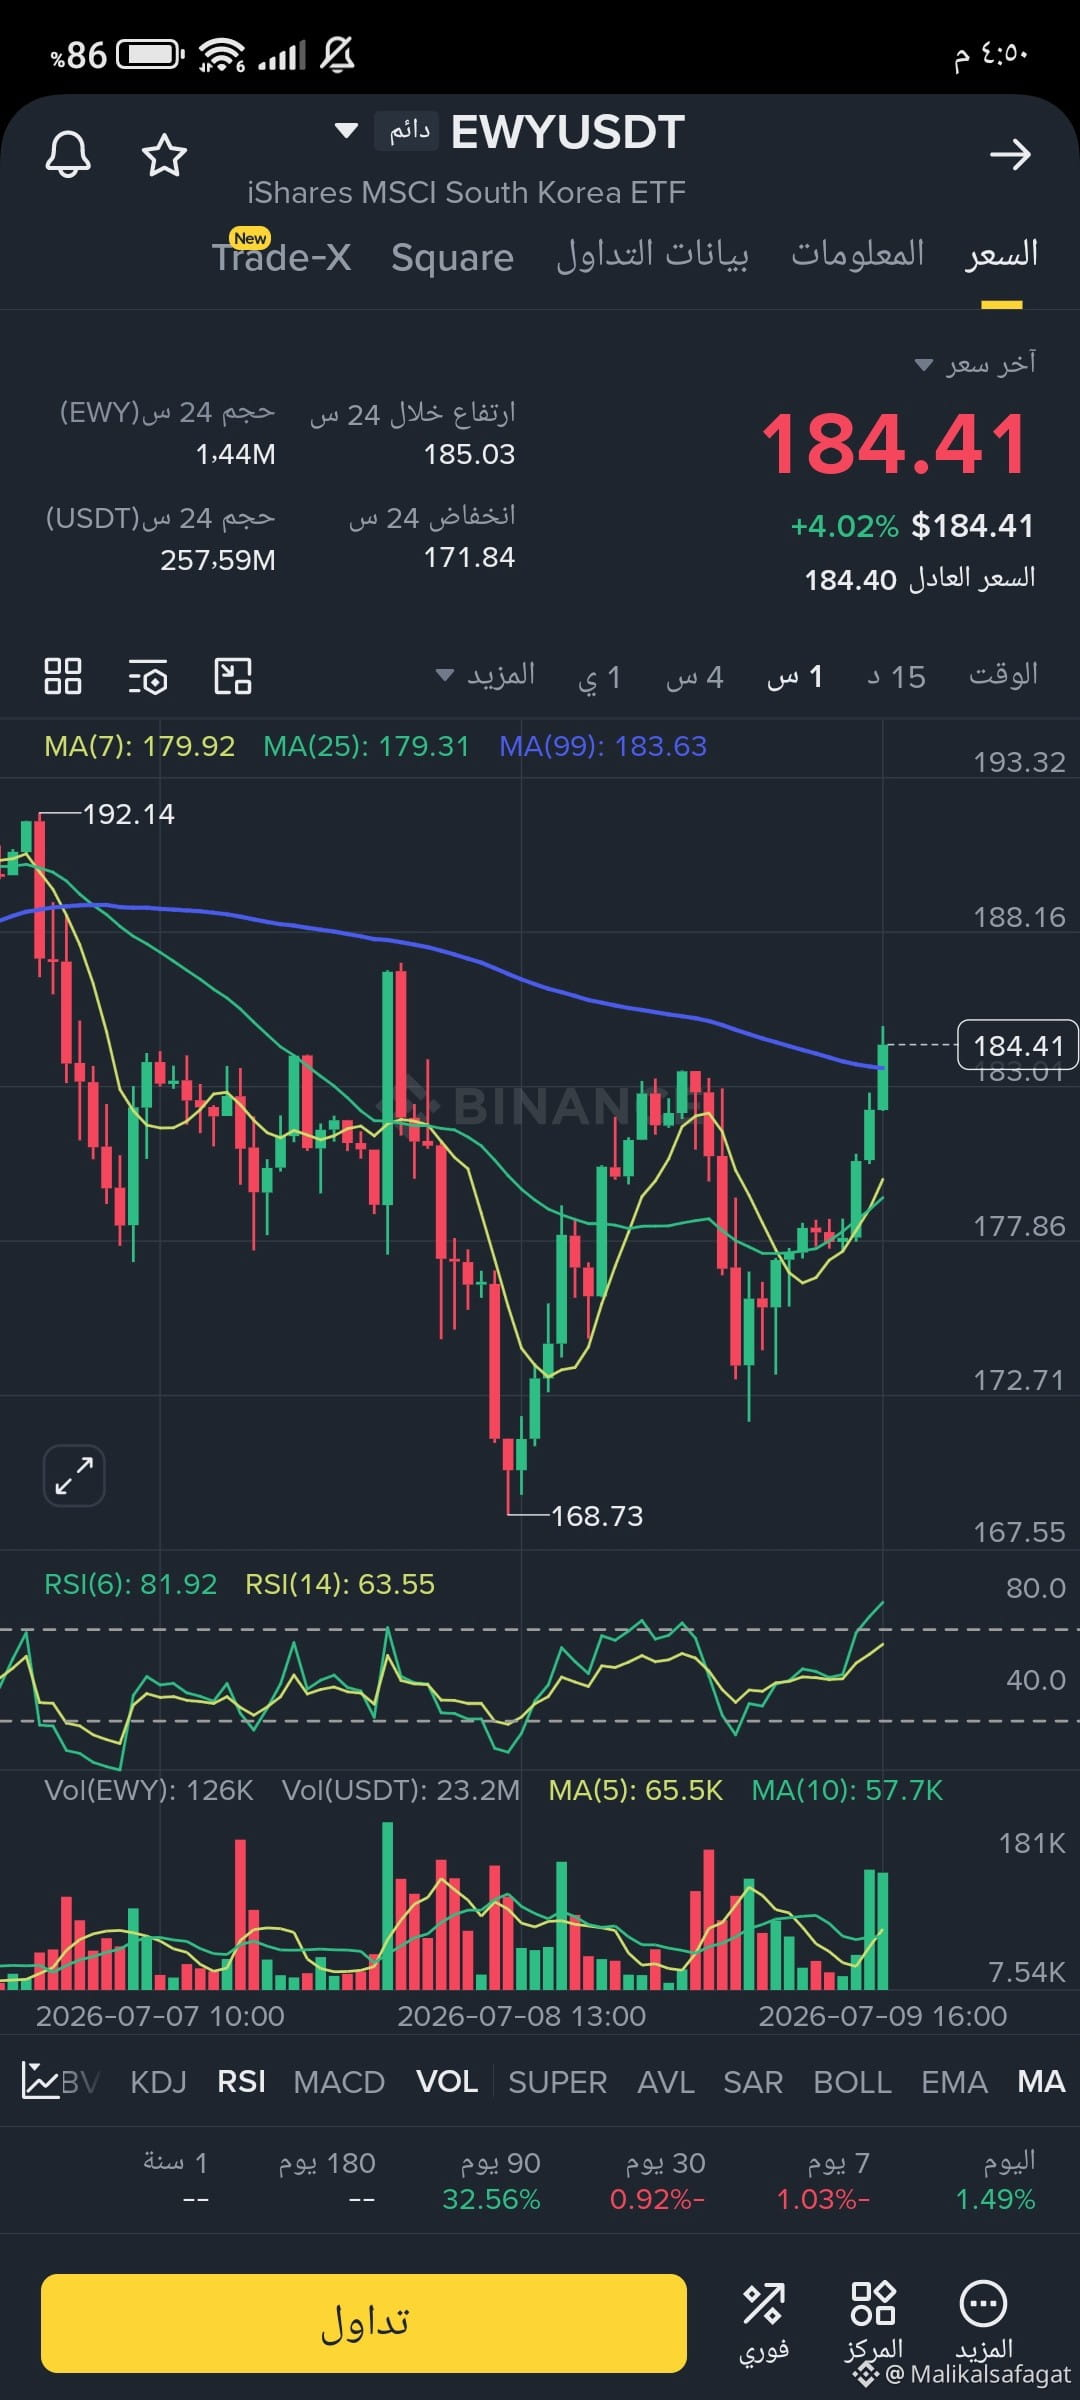The height and width of the screenshot is (2400, 1080).
Task: Toggle the MACD sub-indicator
Action: (x=339, y=2081)
